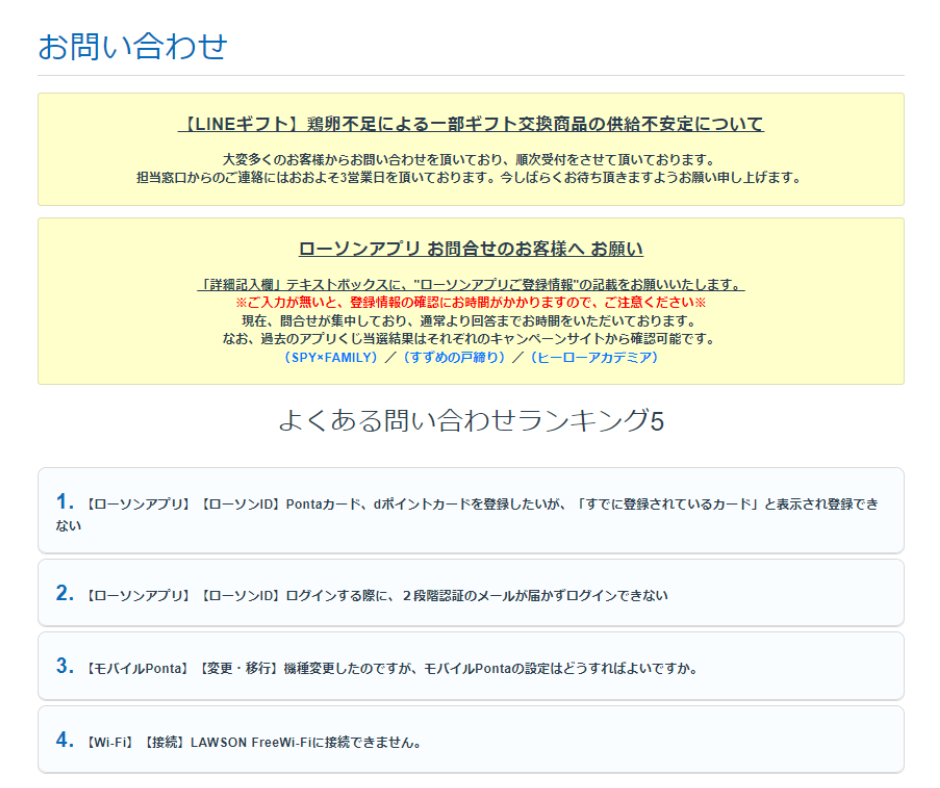Viewport: 940px width, 788px height.
Task: Click the 担当窓口からのご連絡 3営業日 text line
Action: point(471,178)
